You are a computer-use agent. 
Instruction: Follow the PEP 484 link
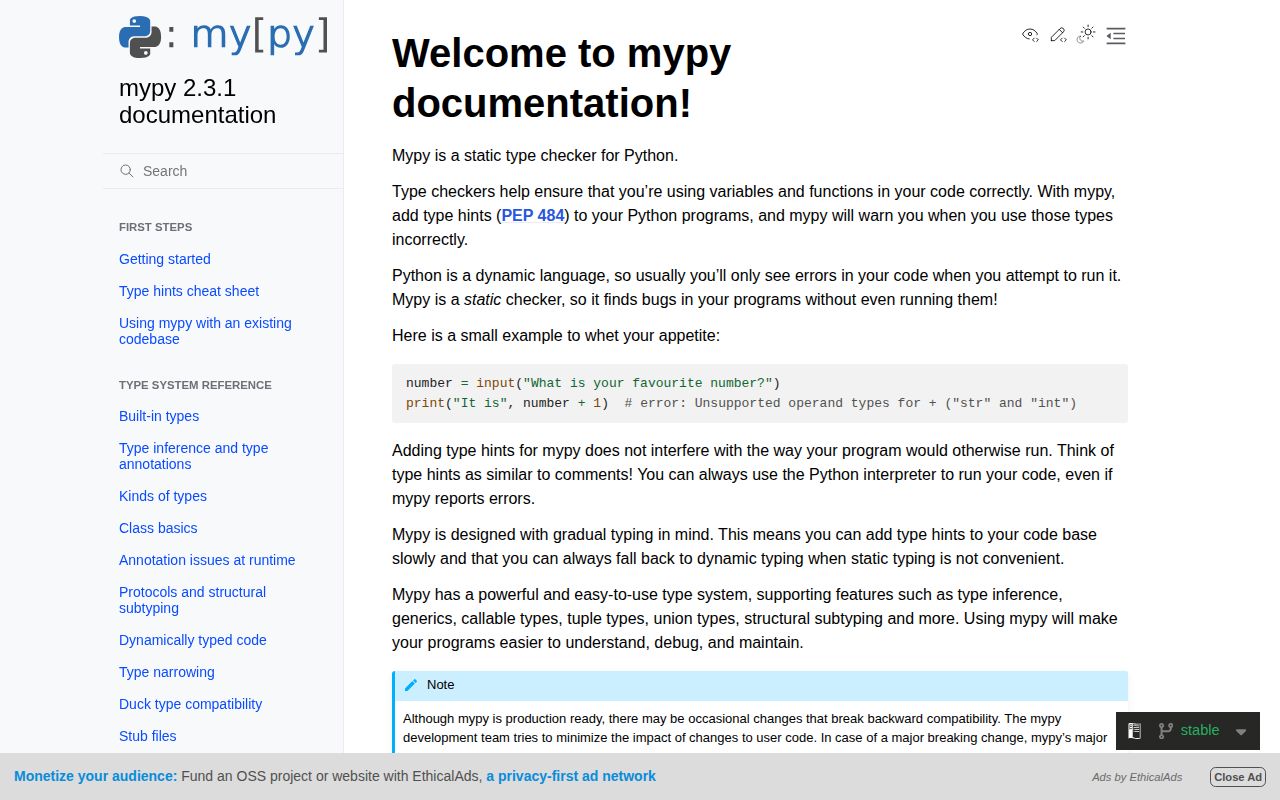533,215
